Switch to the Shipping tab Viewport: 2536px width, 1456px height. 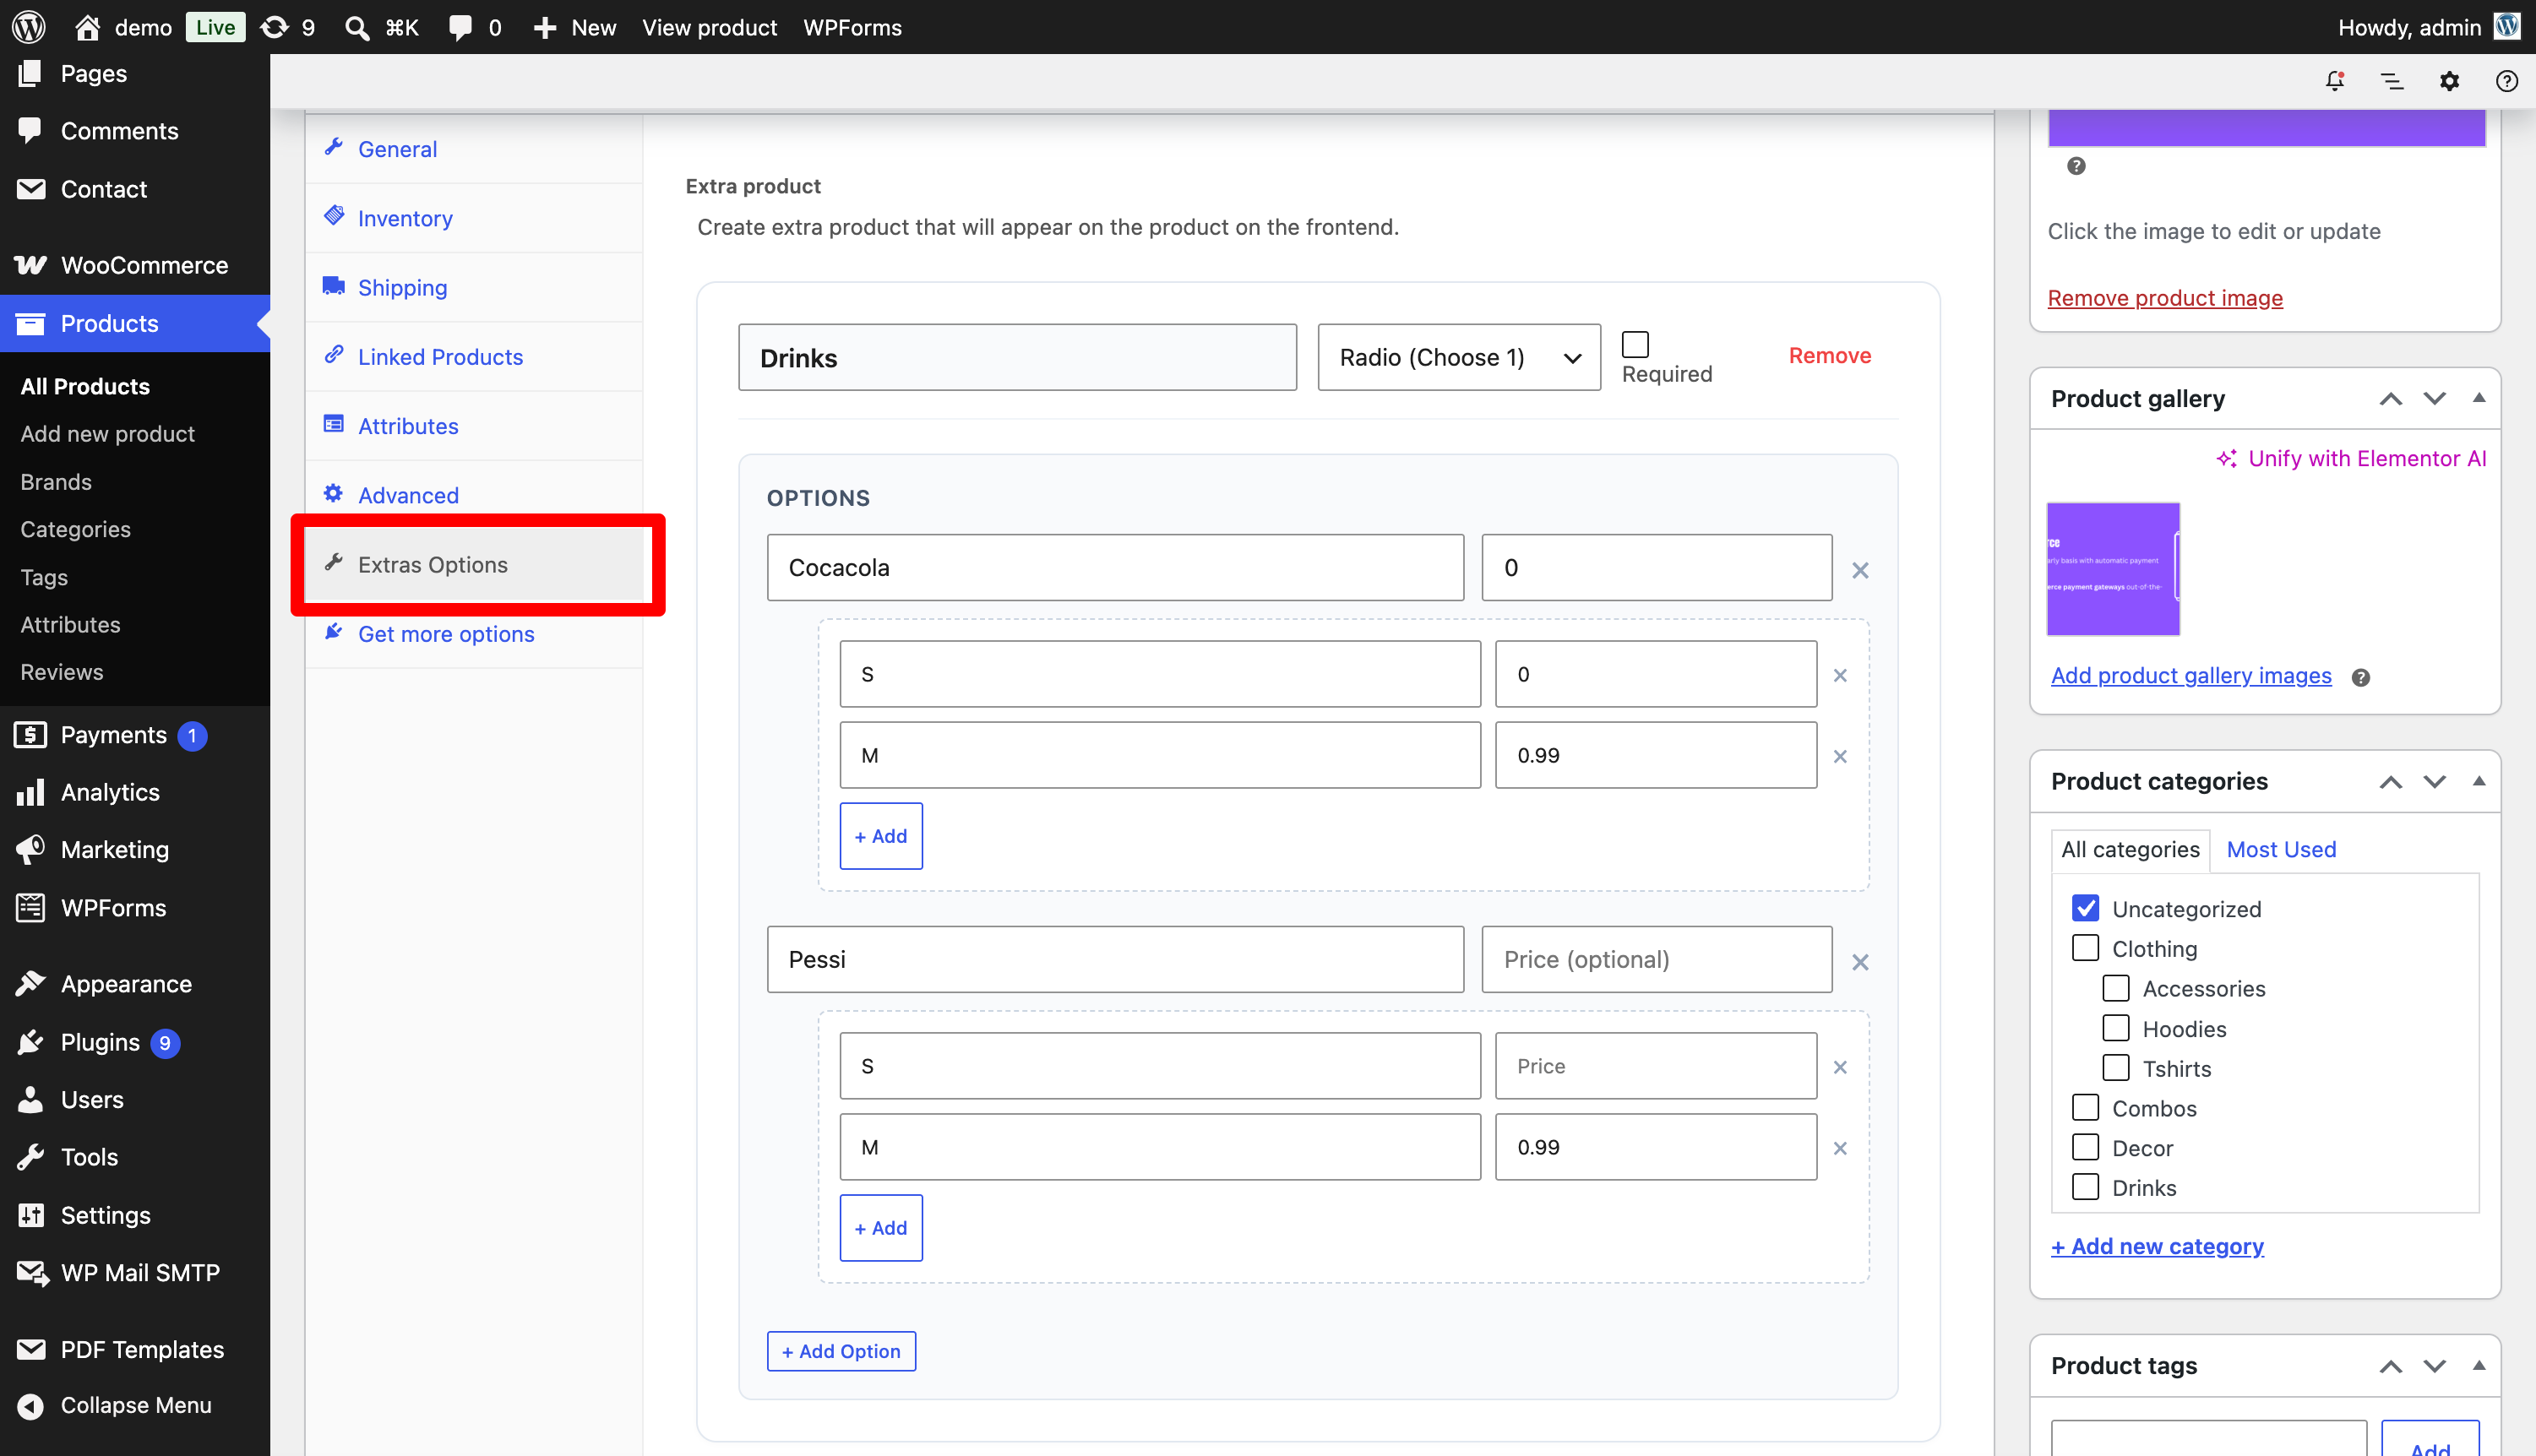[x=474, y=288]
